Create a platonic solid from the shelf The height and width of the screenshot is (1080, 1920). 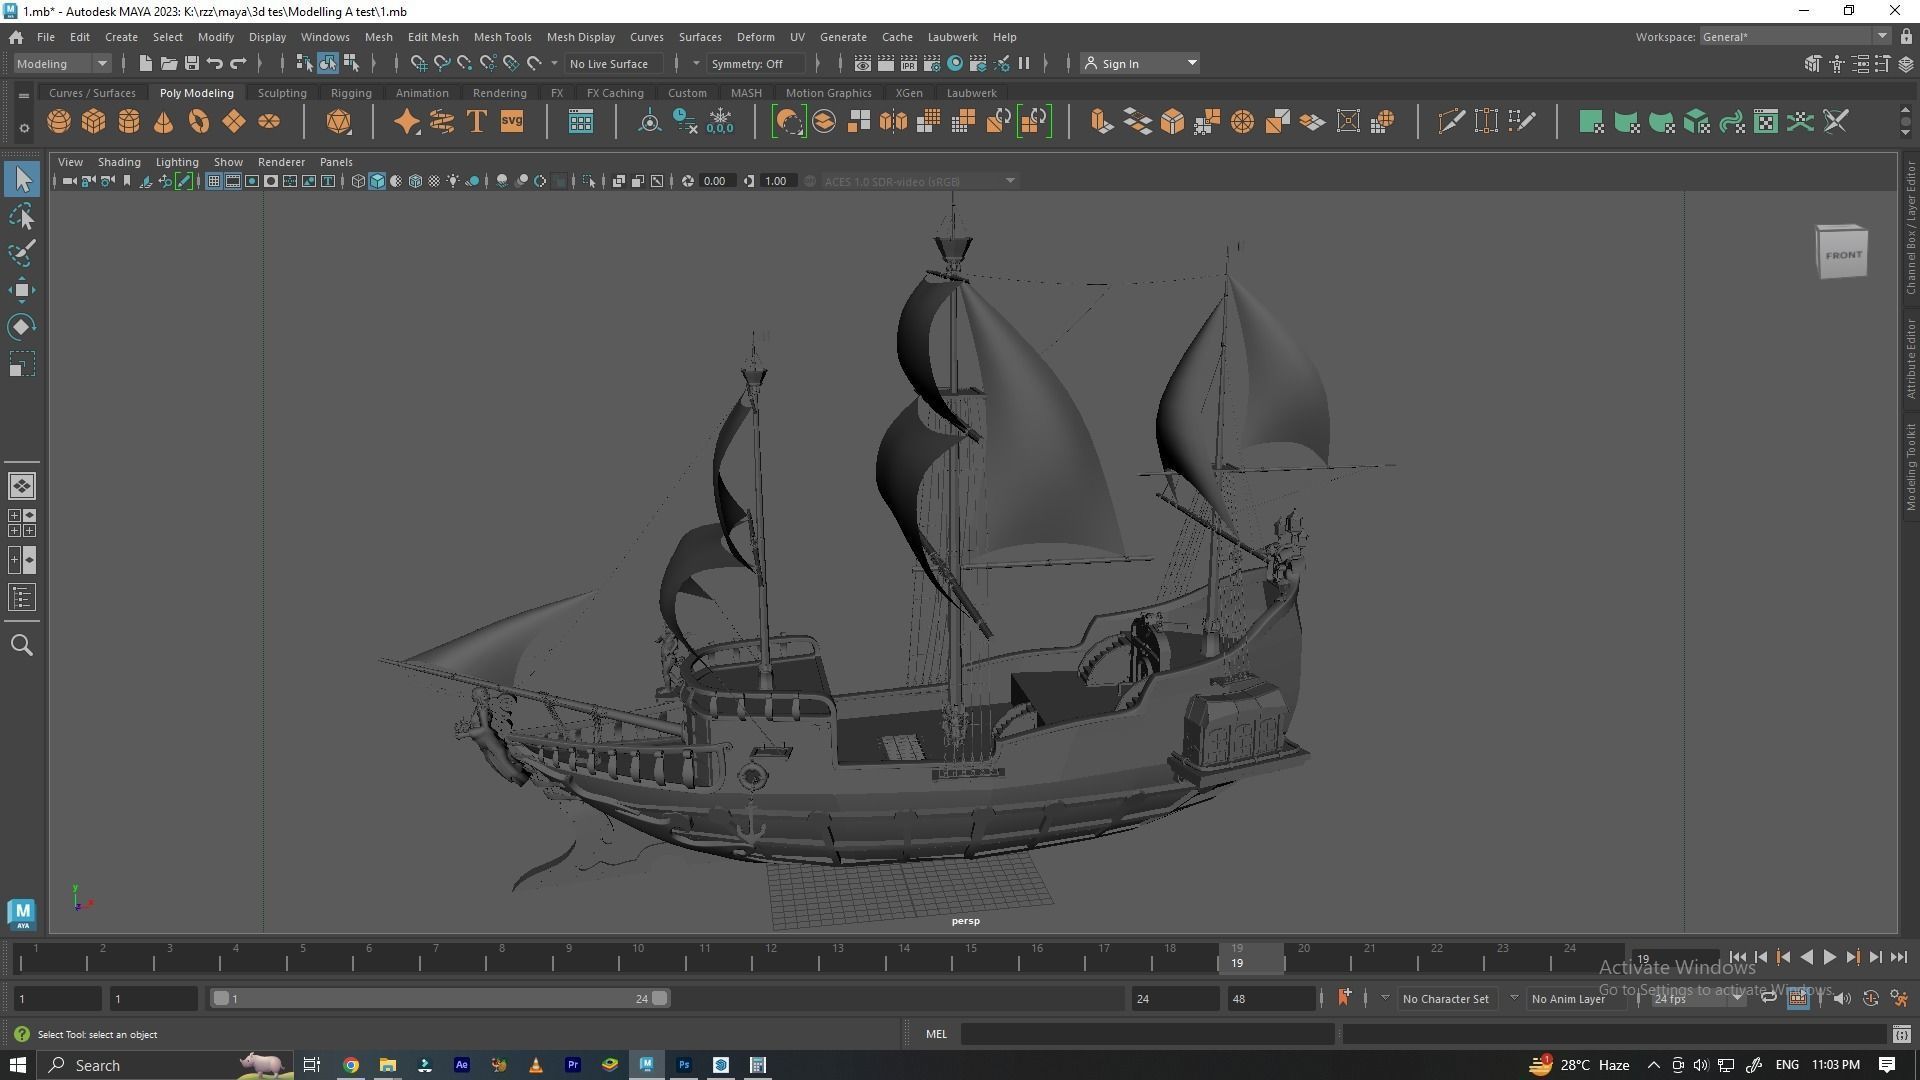tap(339, 122)
